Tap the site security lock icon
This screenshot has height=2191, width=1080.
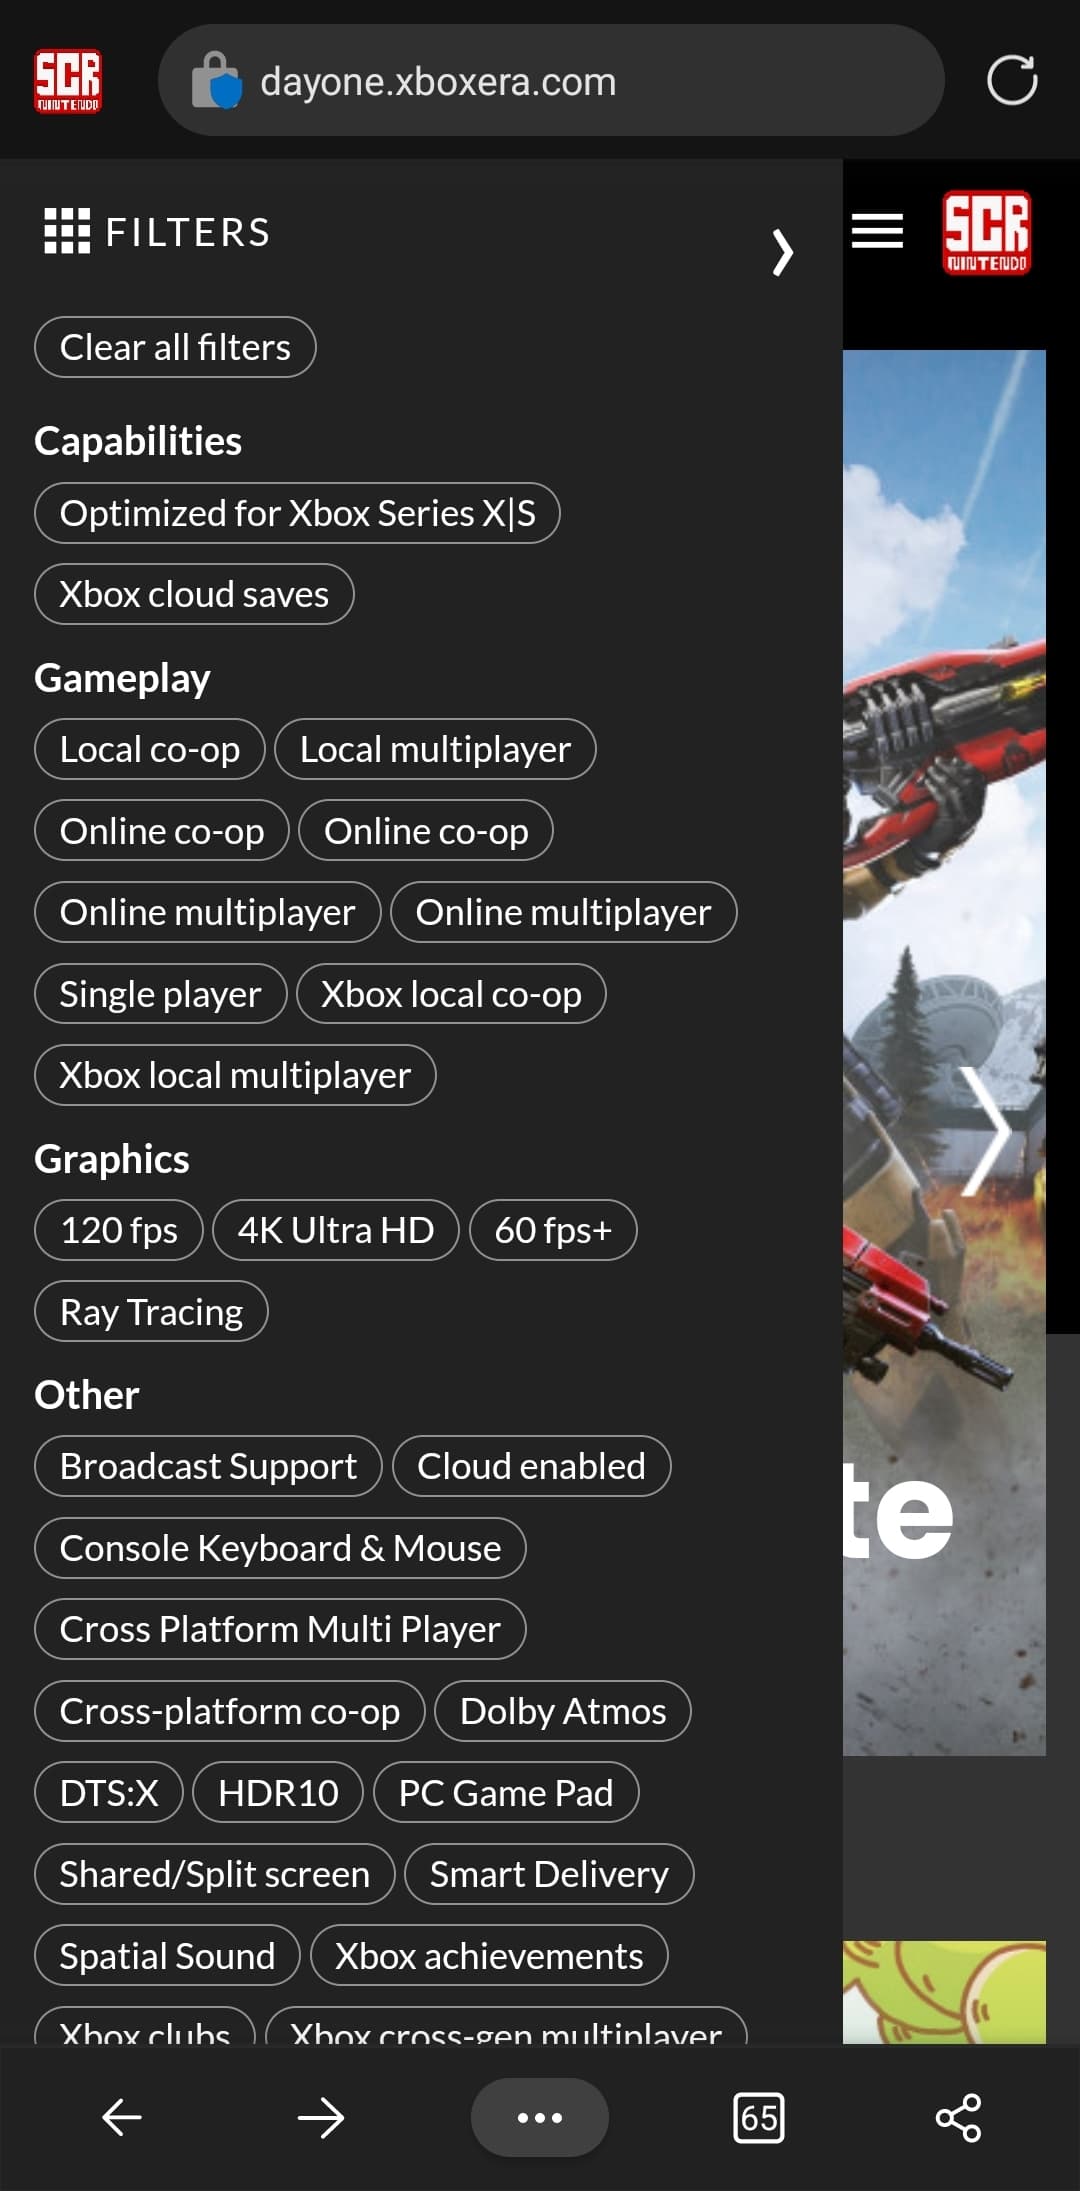[x=217, y=80]
